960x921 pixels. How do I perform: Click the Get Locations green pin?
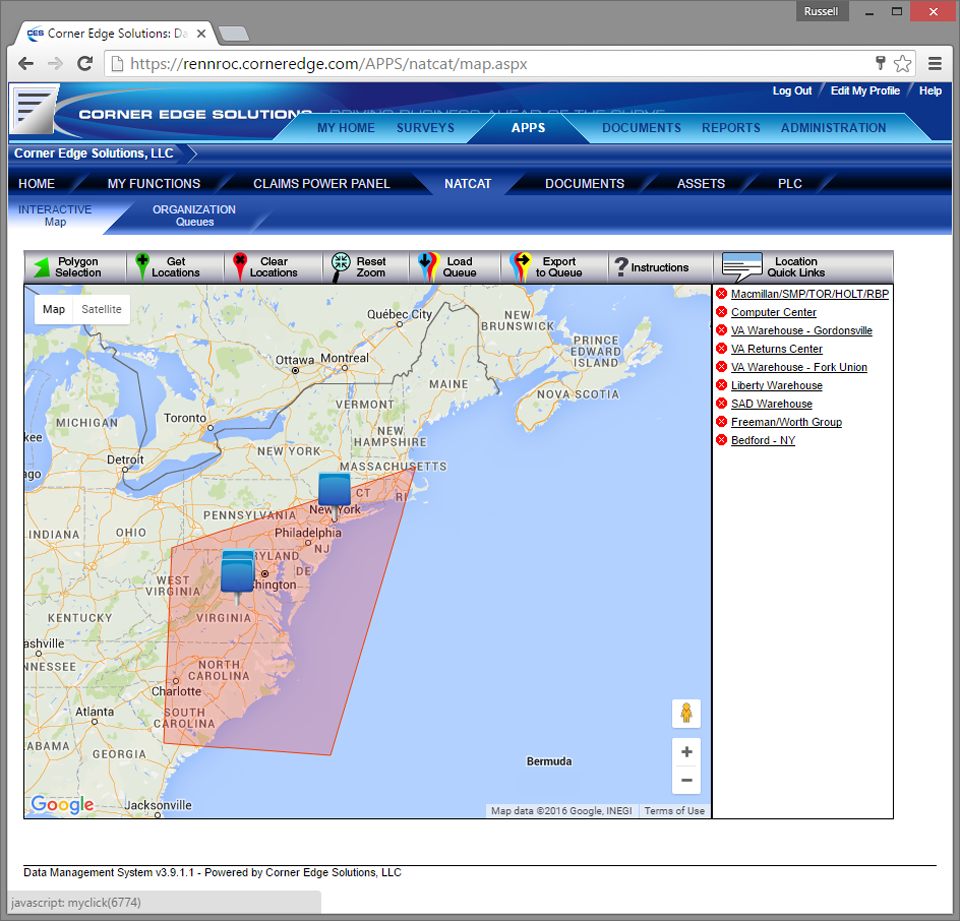coord(142,266)
